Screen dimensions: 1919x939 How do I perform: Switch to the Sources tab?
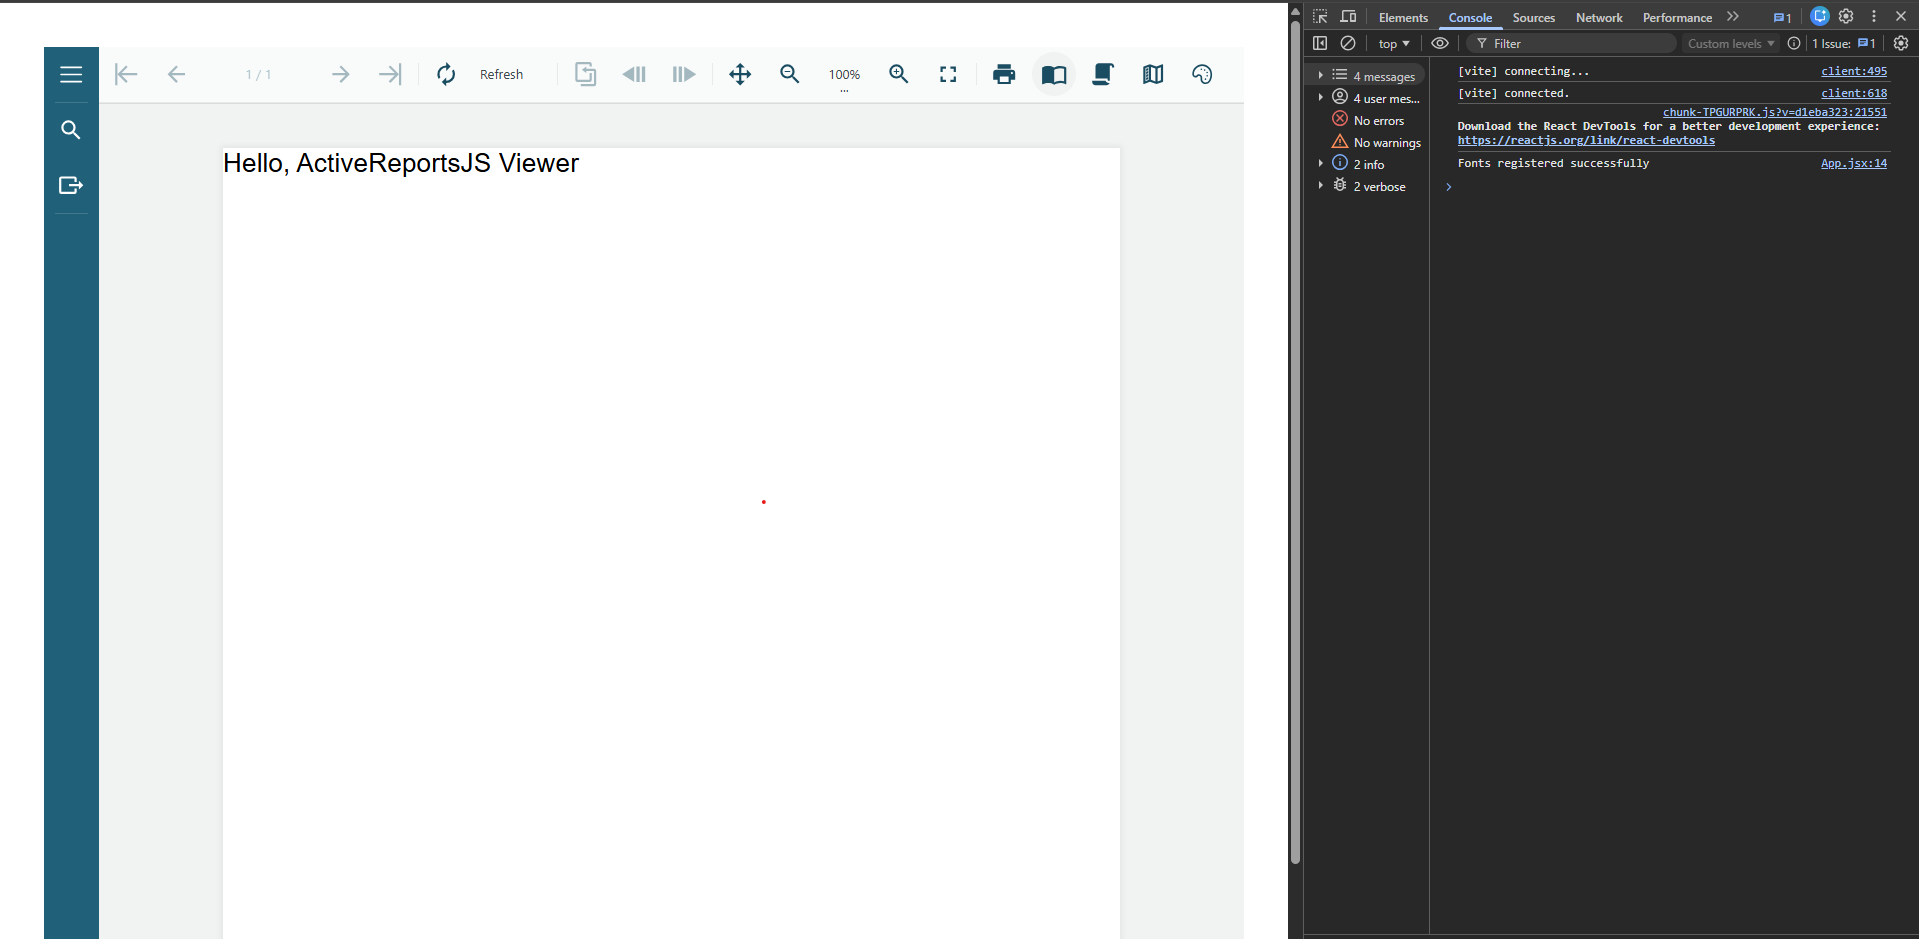click(1533, 18)
